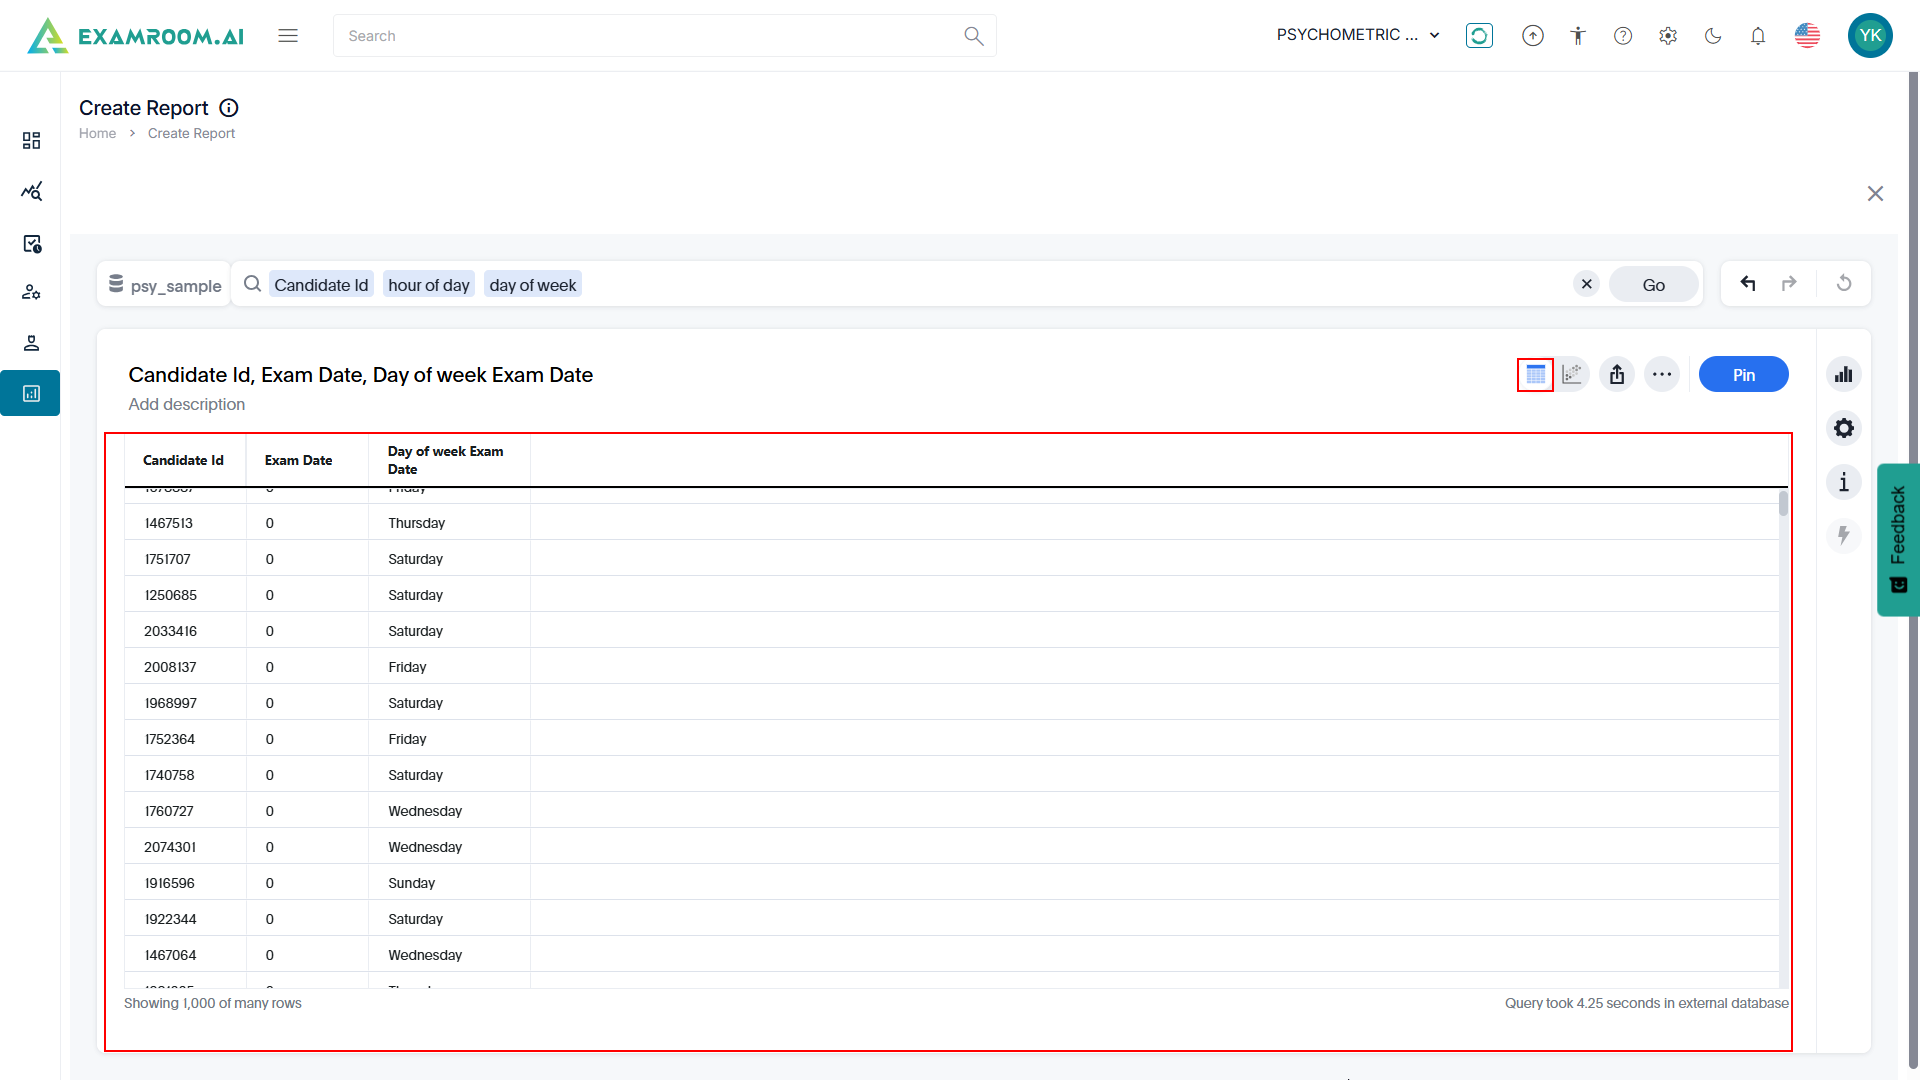The width and height of the screenshot is (1920, 1080).
Task: Open chart settings gear in right panel
Action: pos(1843,429)
